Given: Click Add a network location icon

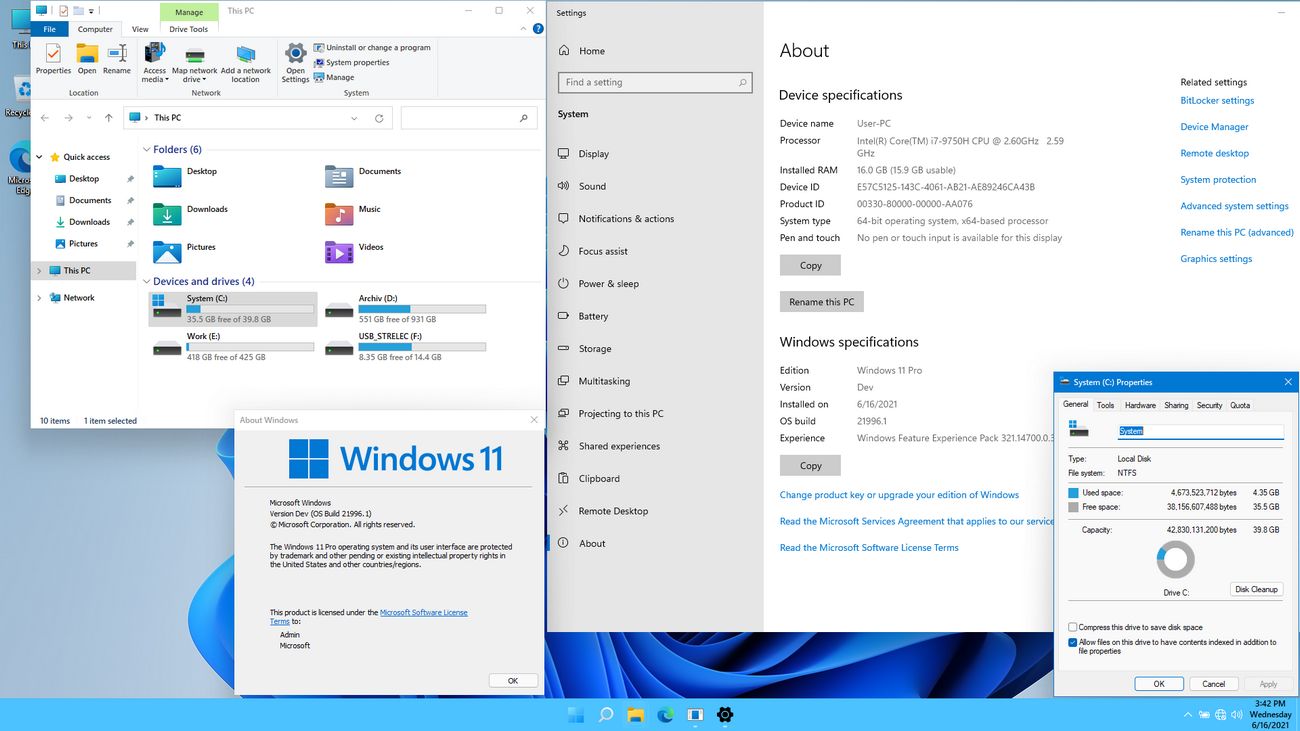Looking at the screenshot, I should pyautogui.click(x=245, y=55).
